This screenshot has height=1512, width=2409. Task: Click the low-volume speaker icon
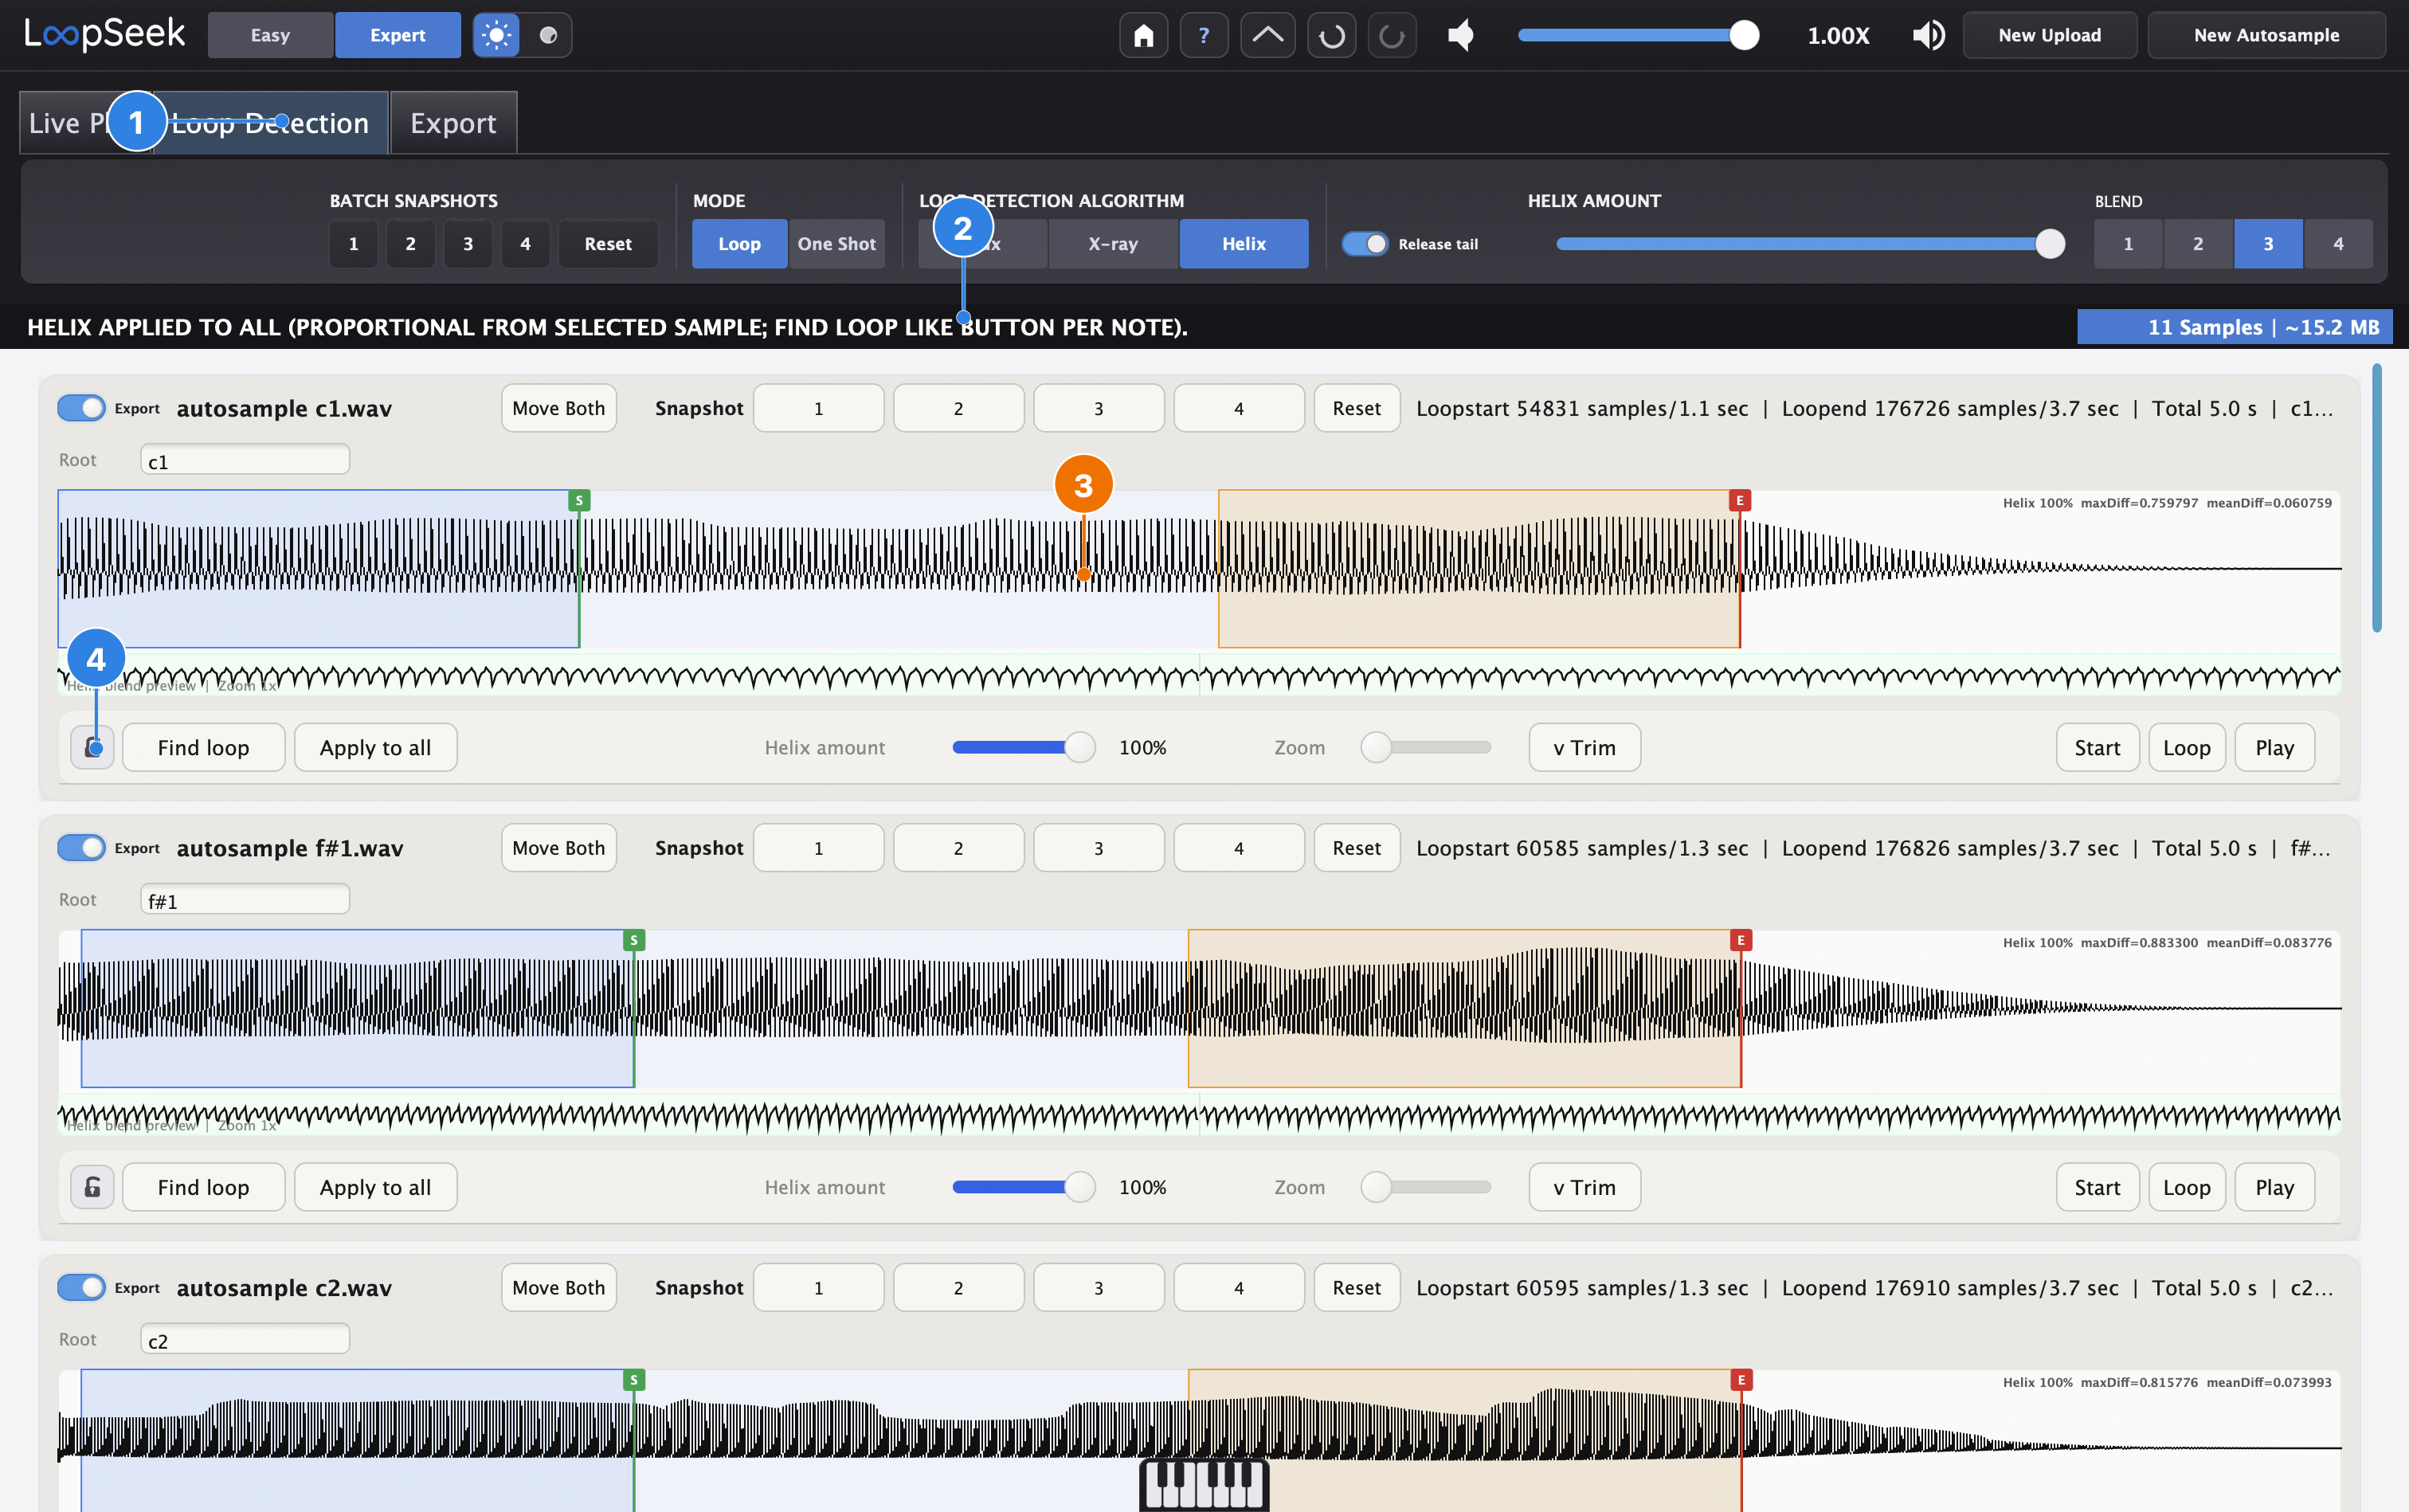click(1461, 35)
